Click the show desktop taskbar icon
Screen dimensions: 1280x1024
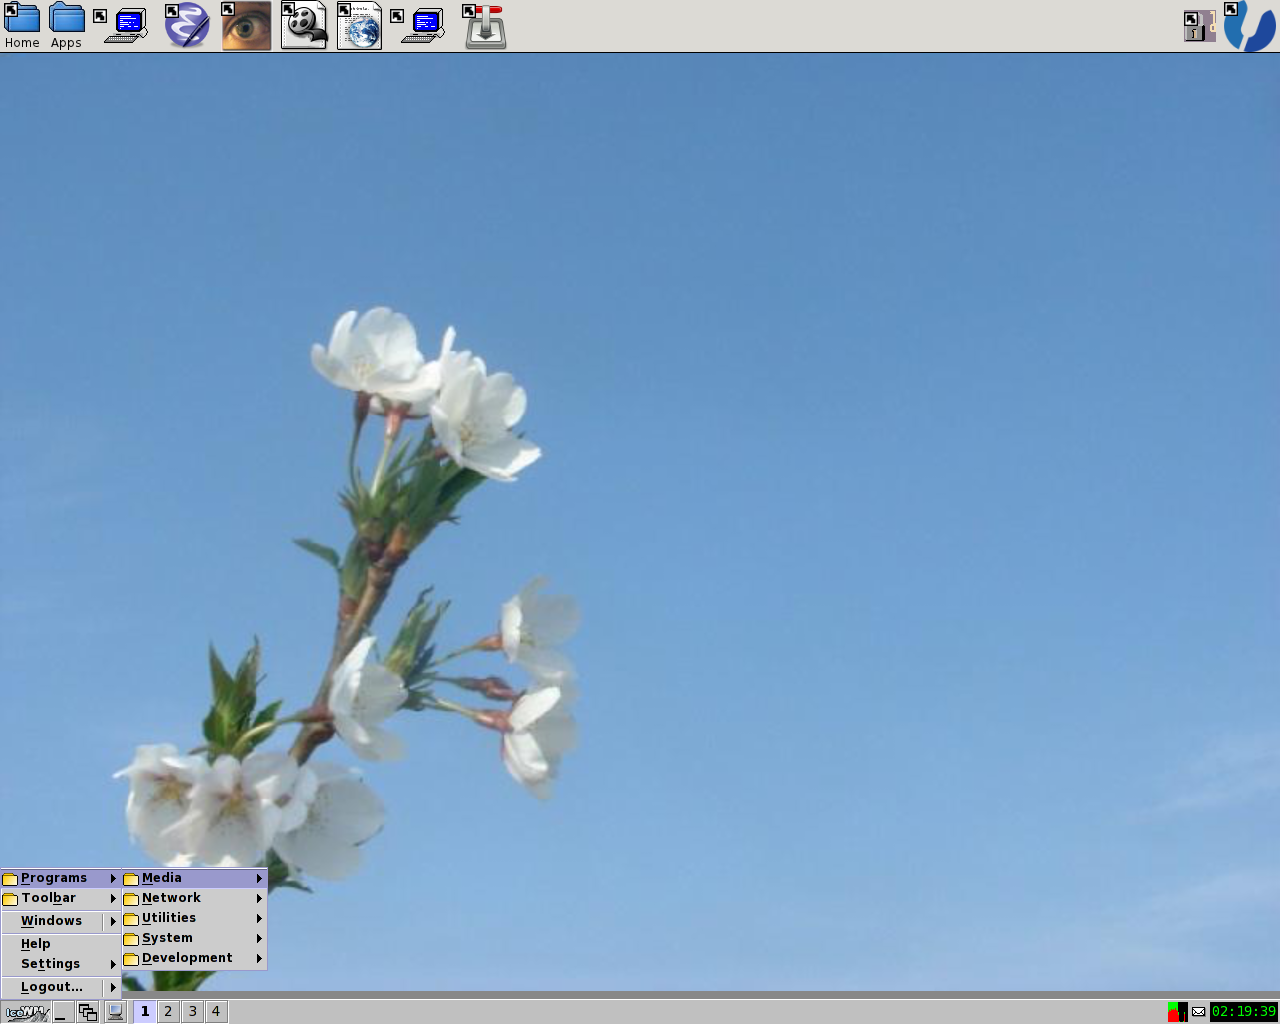[63, 1012]
